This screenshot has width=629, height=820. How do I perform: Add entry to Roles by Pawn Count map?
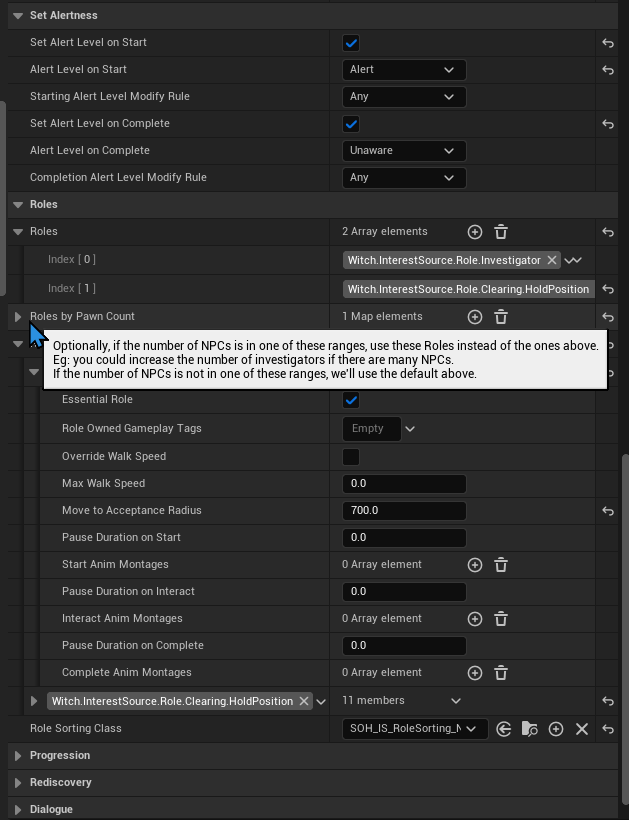tap(475, 317)
